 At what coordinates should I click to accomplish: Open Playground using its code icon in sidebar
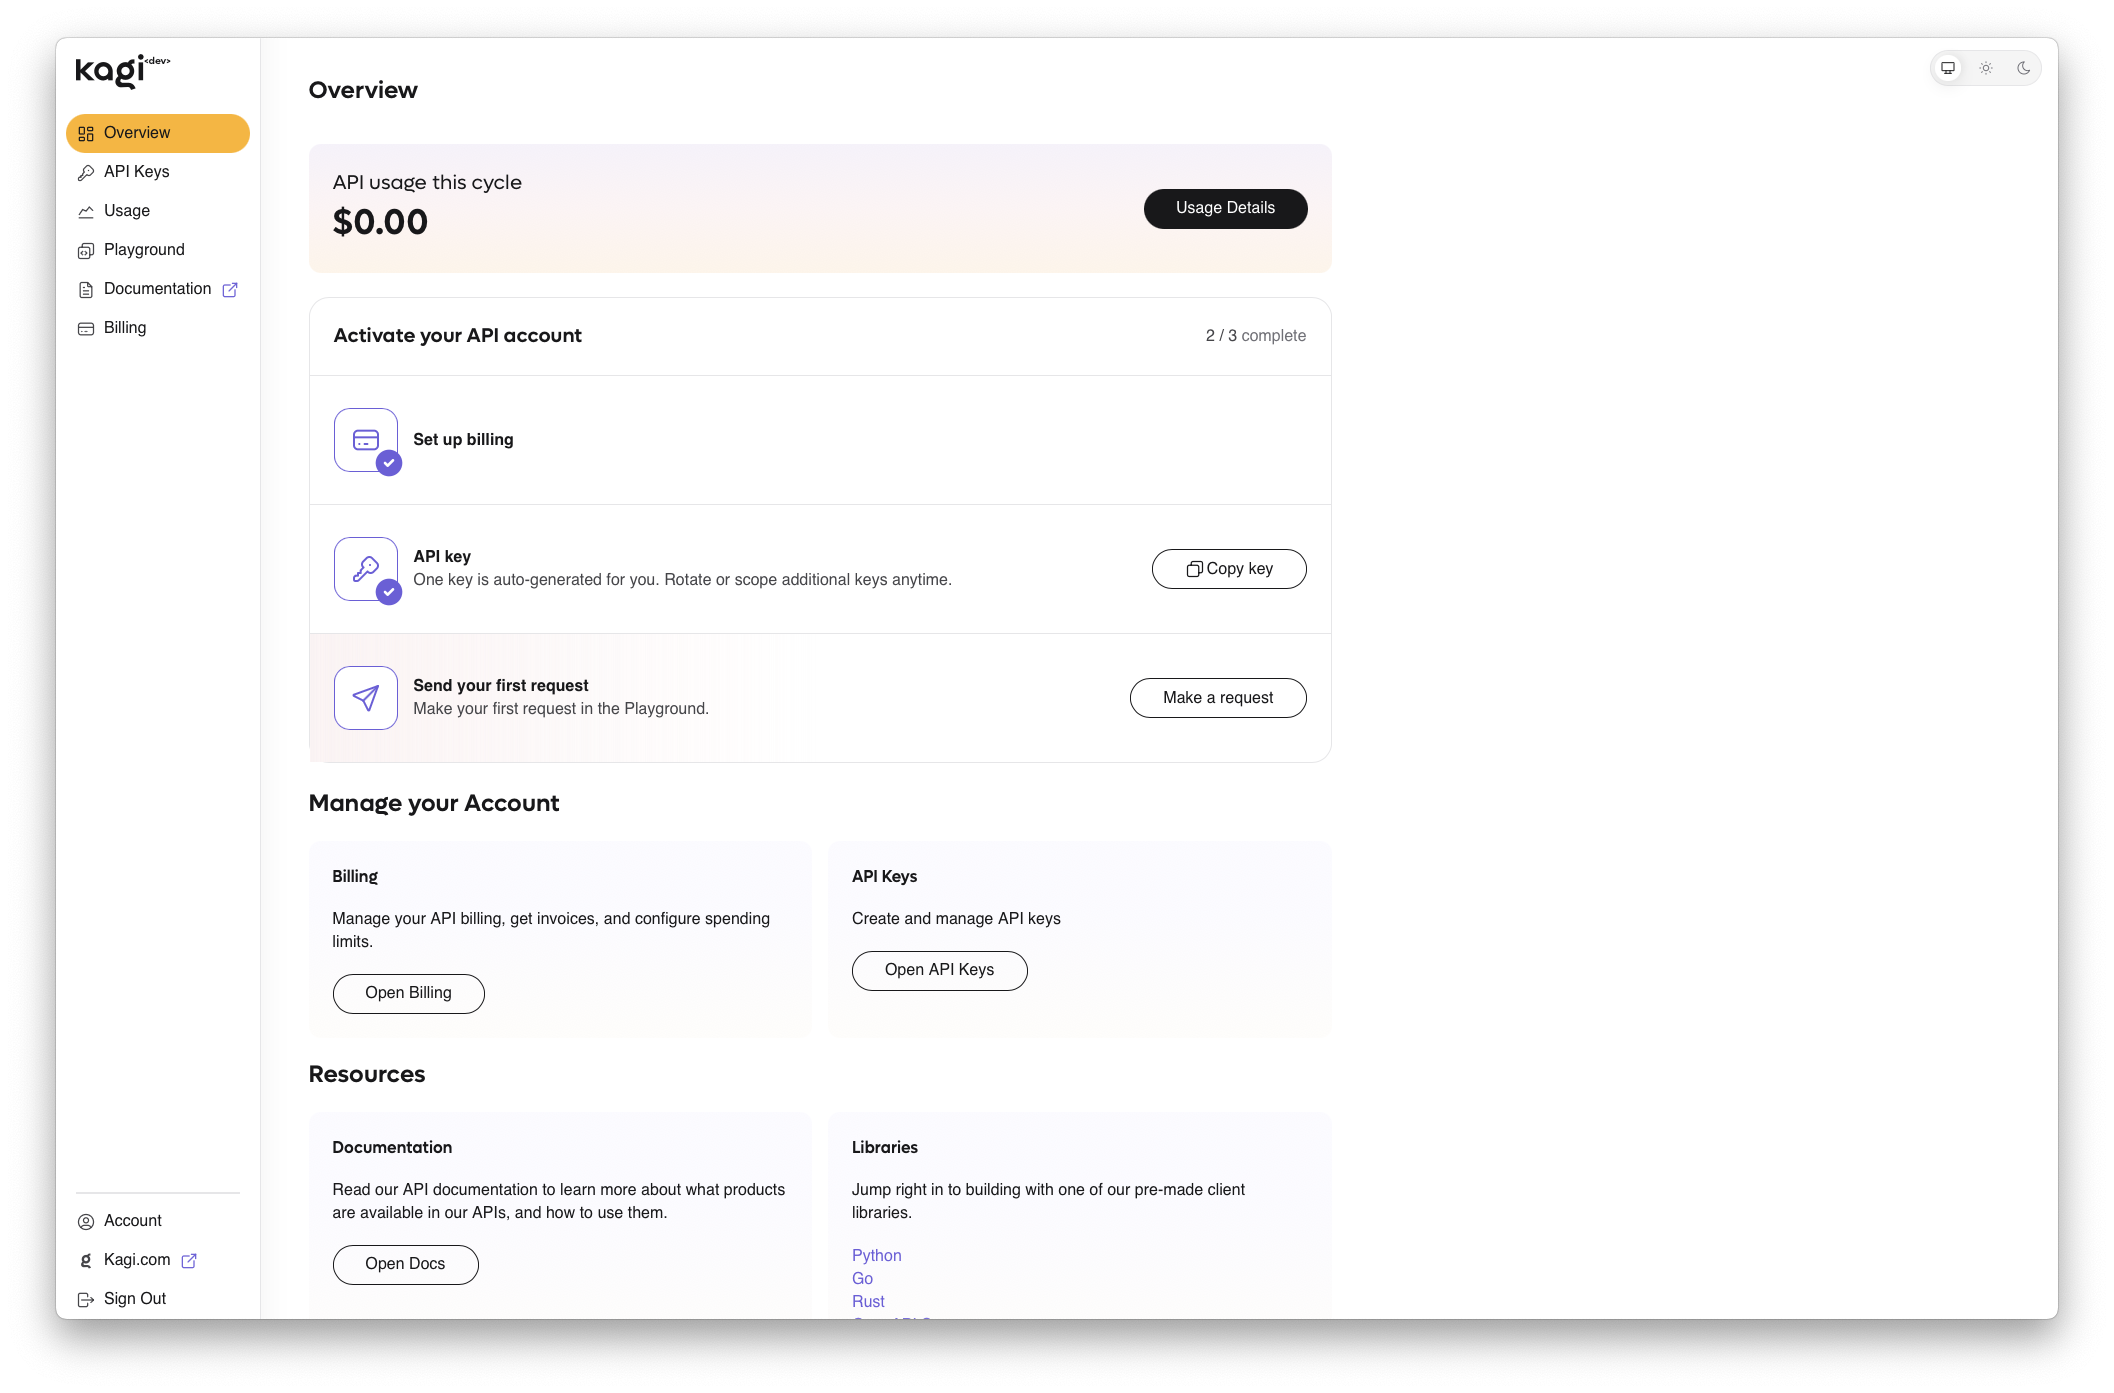(x=86, y=249)
